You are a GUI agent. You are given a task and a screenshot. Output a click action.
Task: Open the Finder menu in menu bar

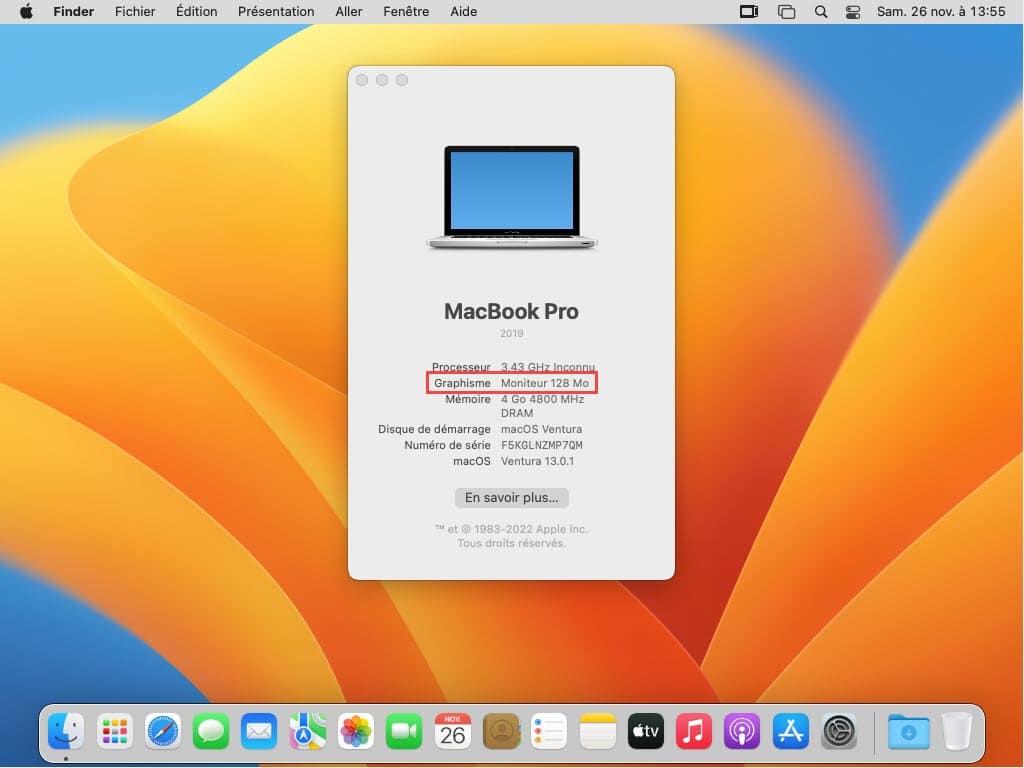[74, 12]
